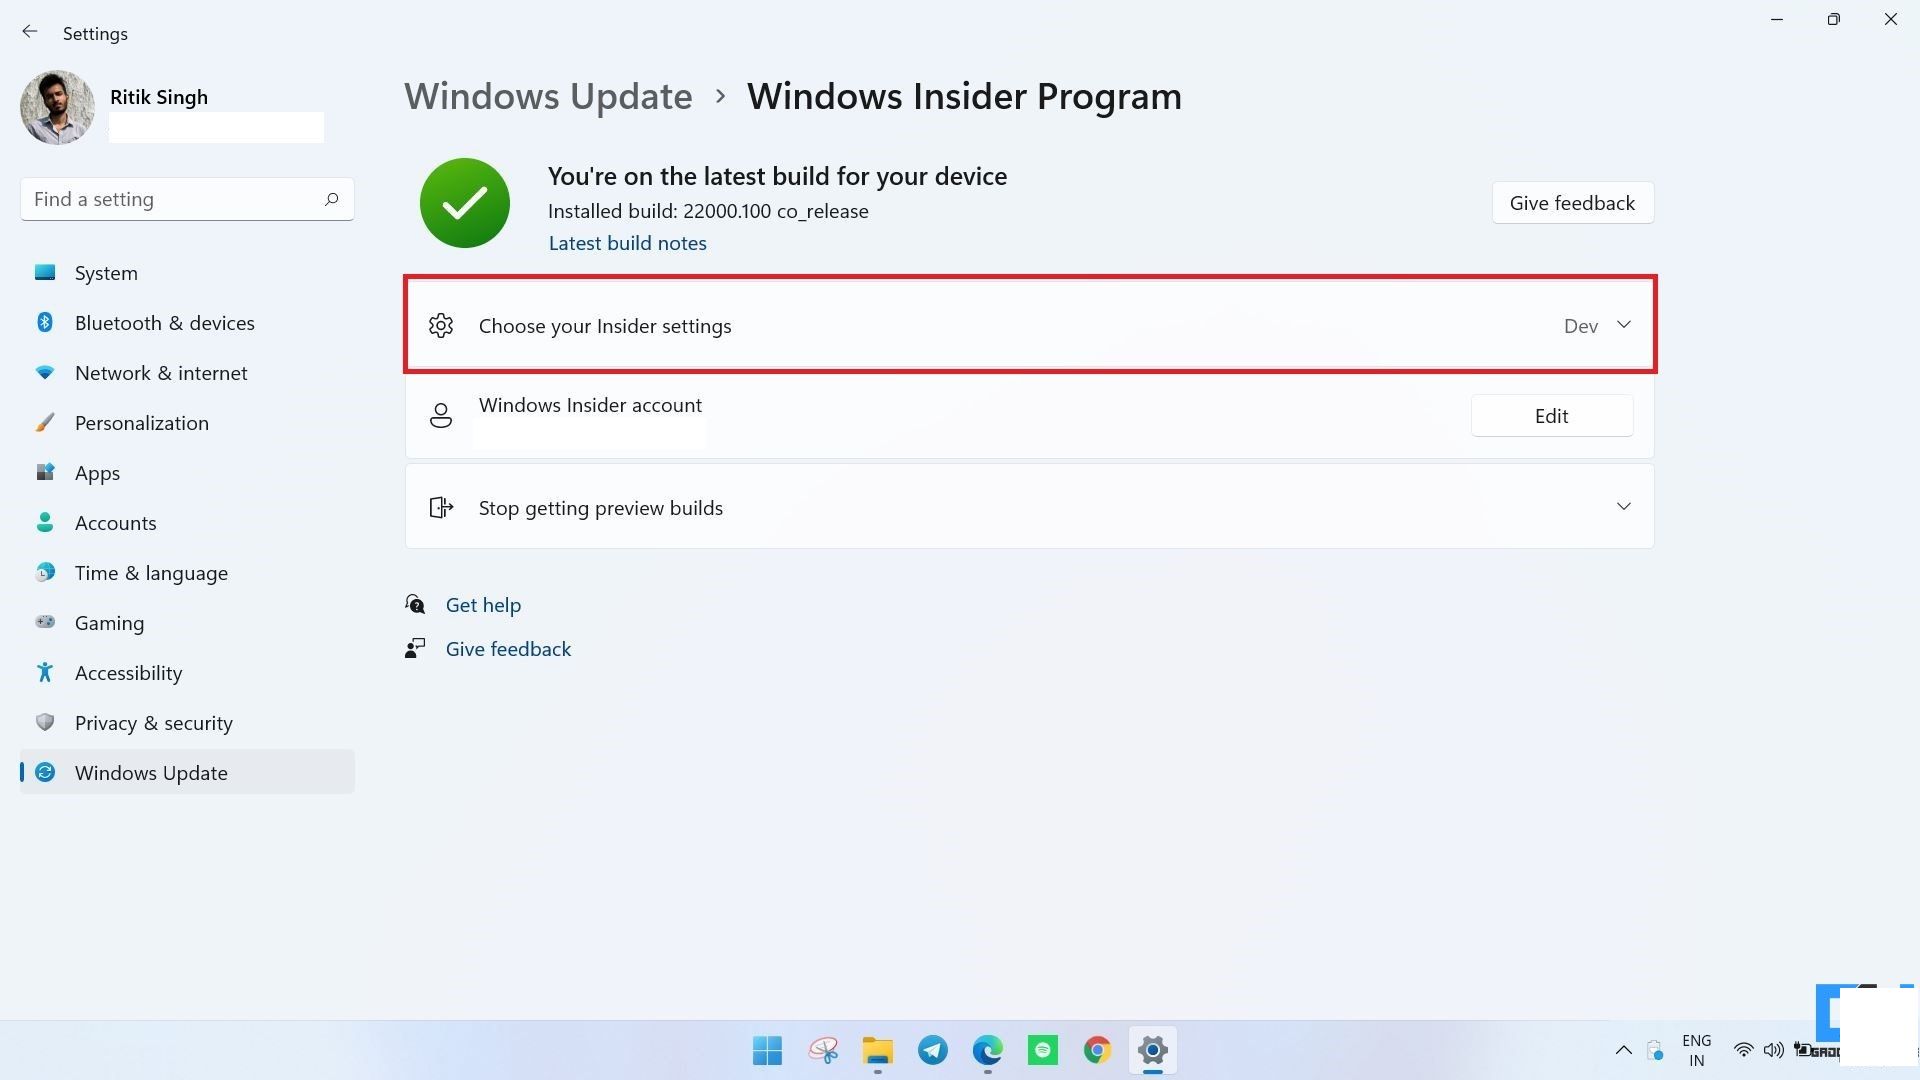
Task: Click Edit Windows Insider account
Action: 1551,415
